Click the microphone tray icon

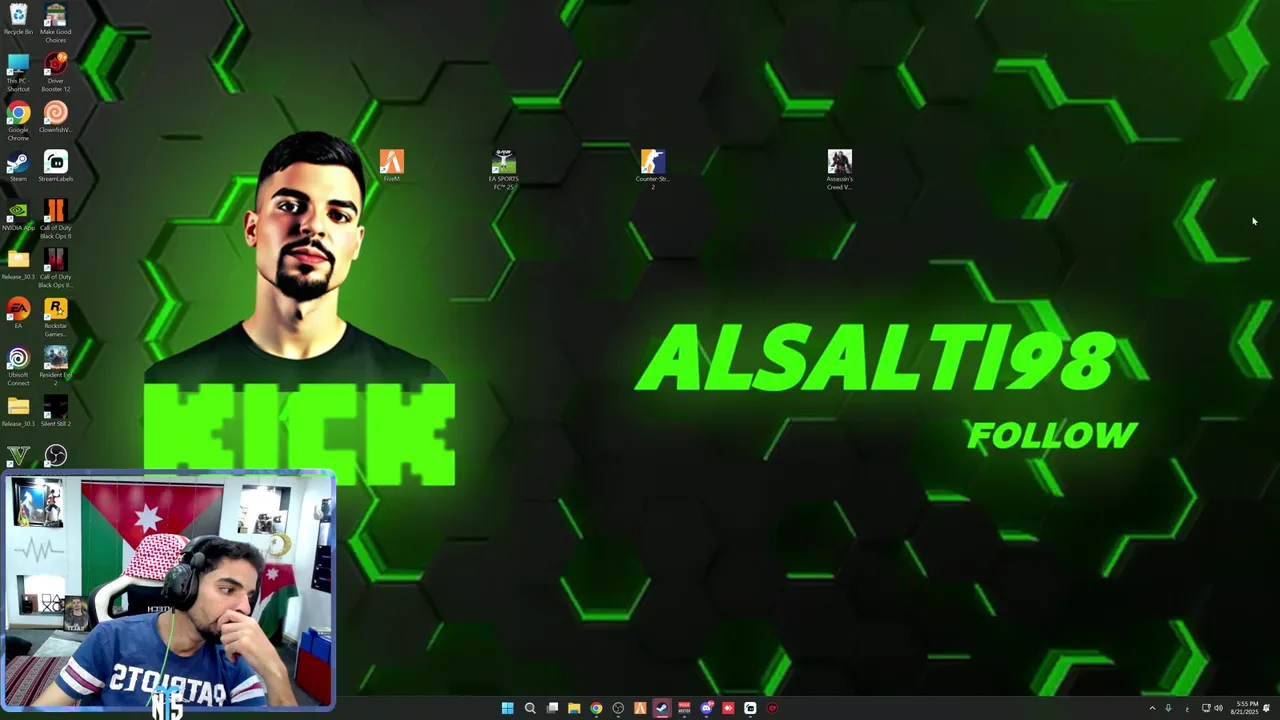coord(1168,708)
